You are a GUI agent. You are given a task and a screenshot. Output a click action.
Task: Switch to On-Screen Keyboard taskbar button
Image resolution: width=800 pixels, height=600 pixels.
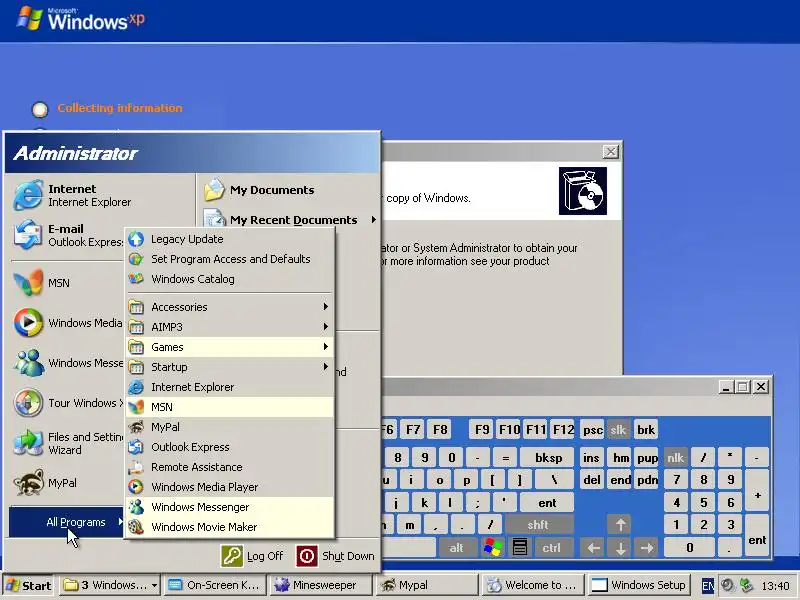pyautogui.click(x=214, y=585)
